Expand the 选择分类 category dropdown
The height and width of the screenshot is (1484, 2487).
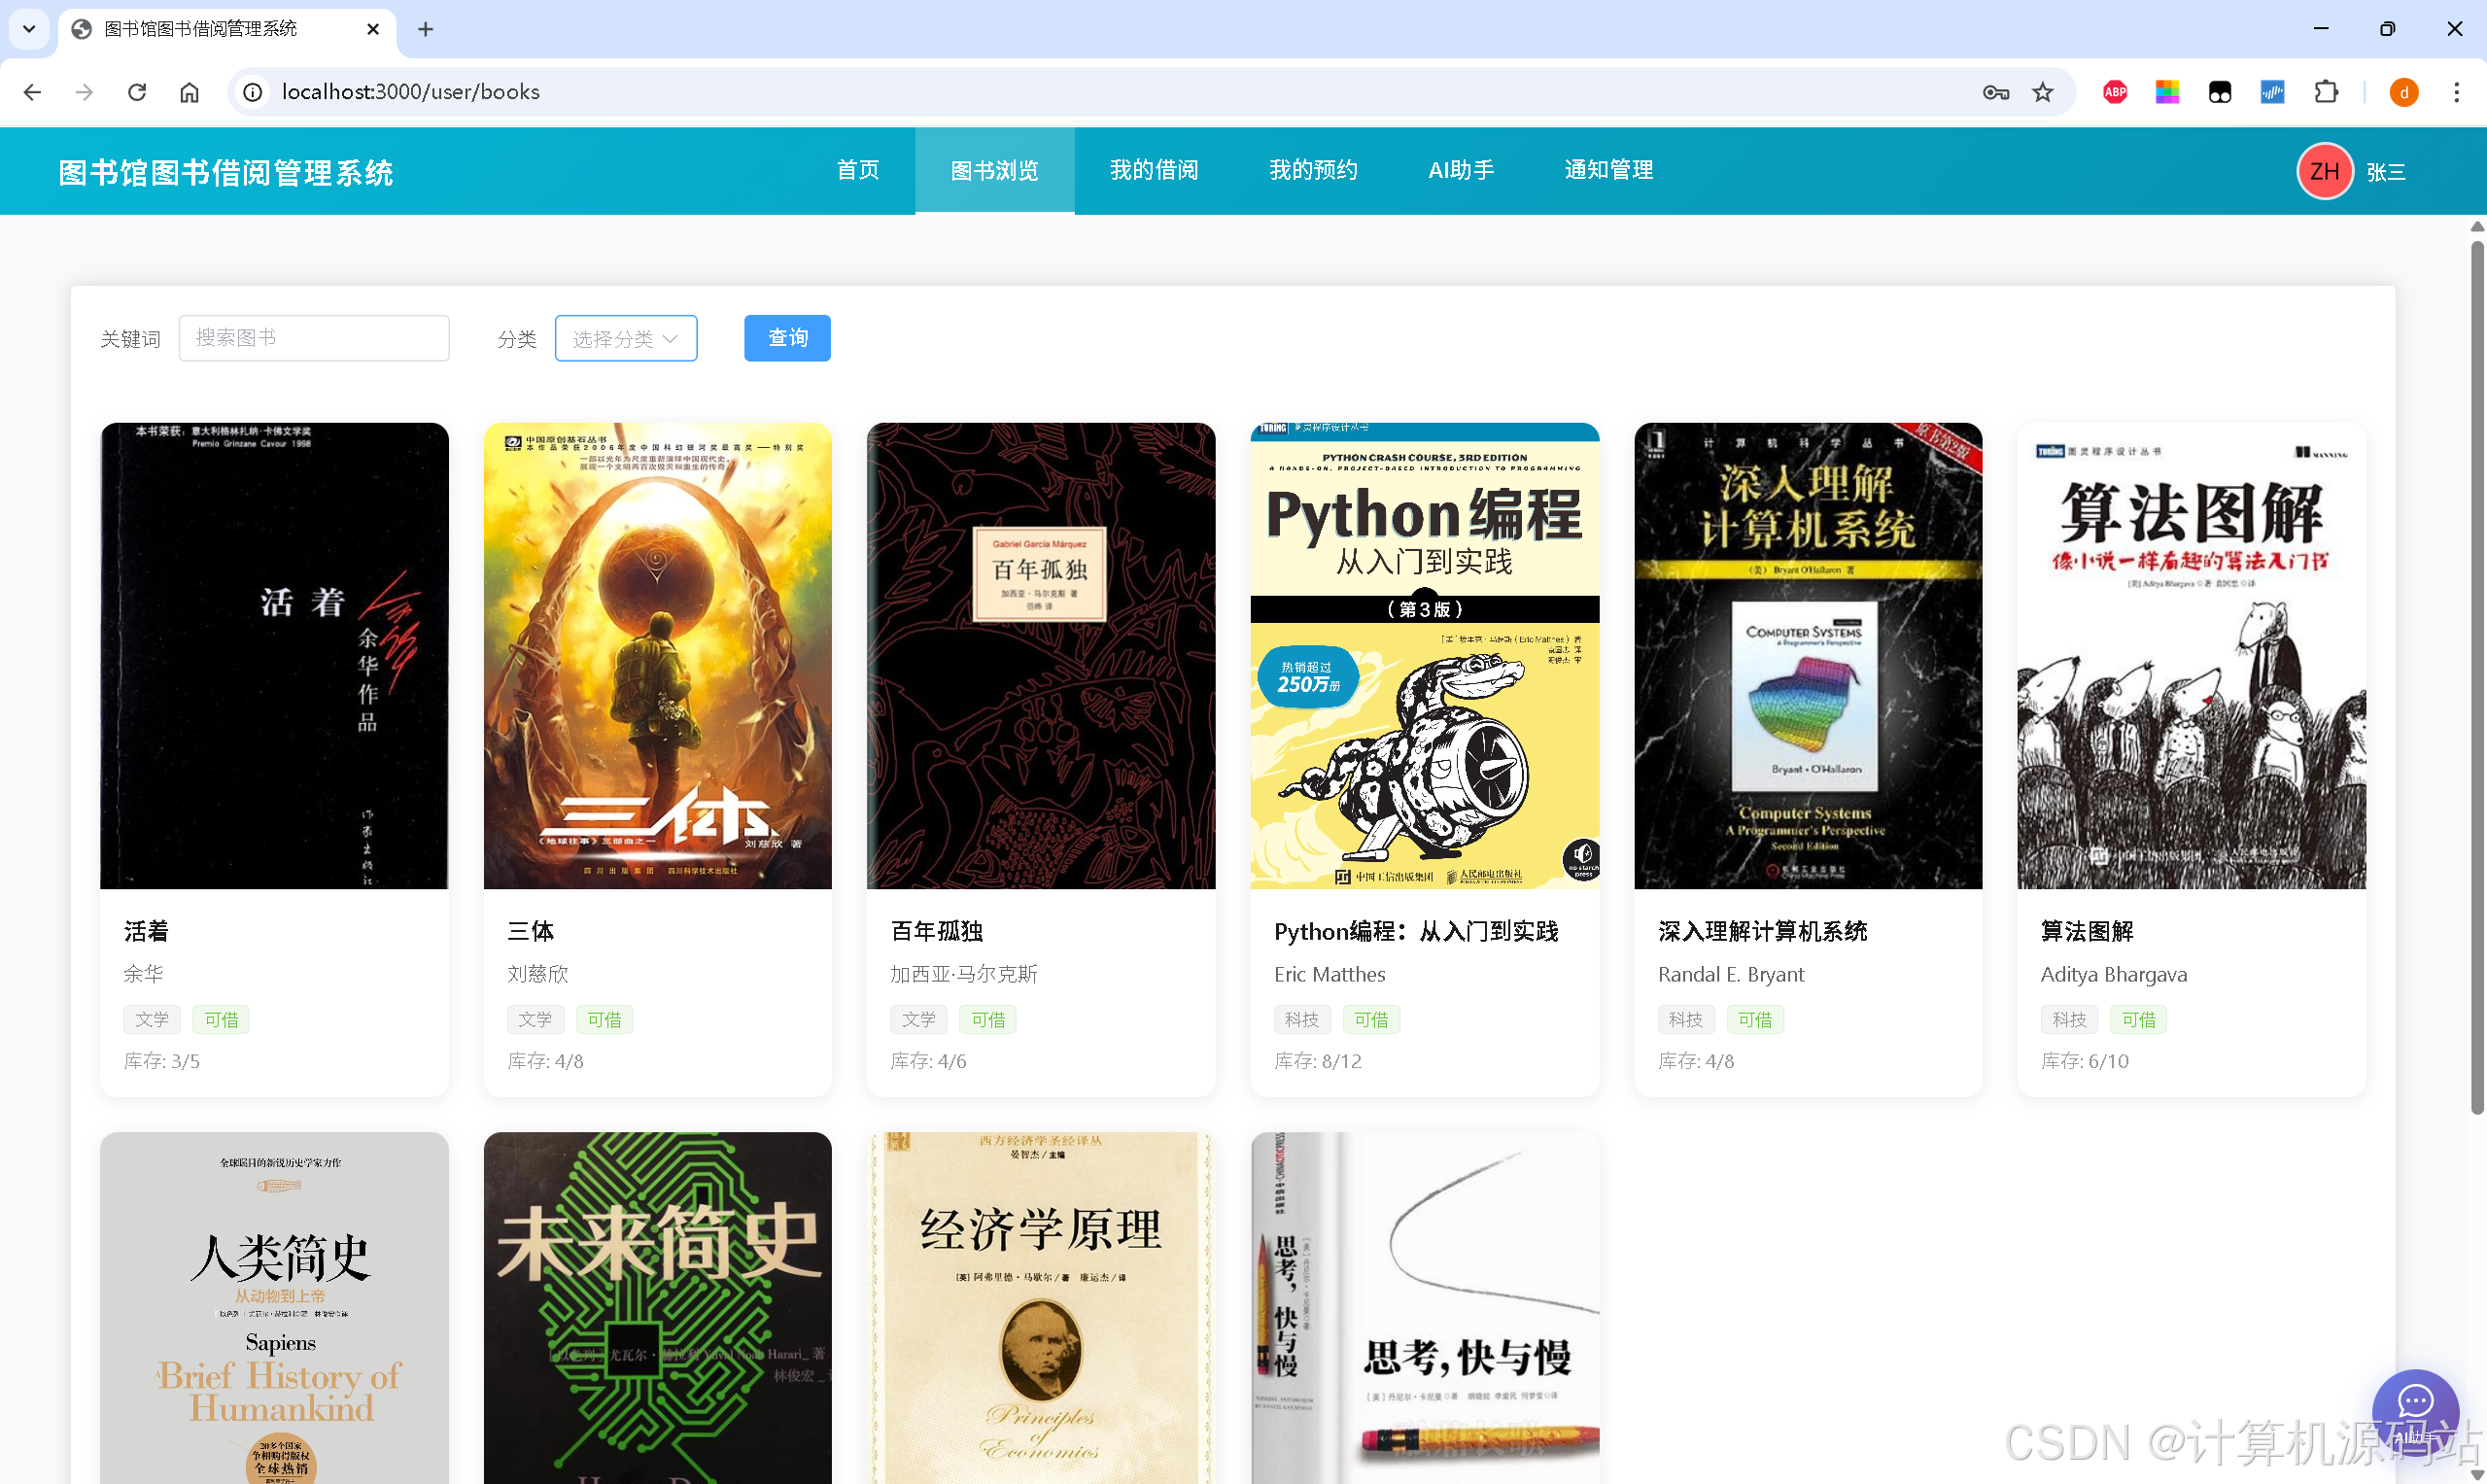625,338
